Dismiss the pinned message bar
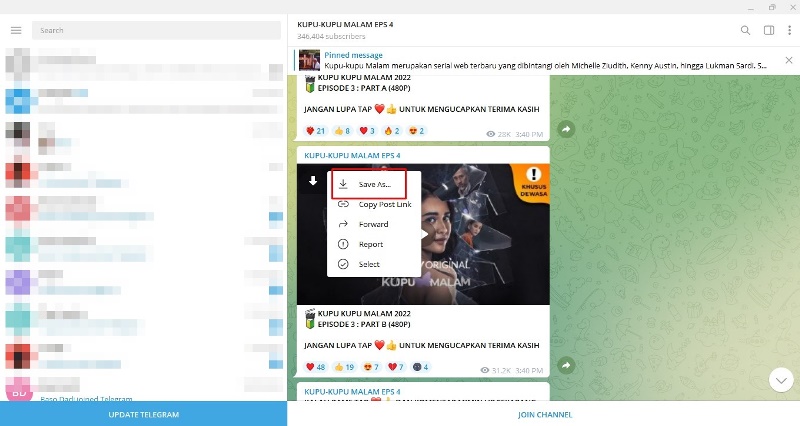The height and width of the screenshot is (426, 800). pyautogui.click(x=789, y=60)
